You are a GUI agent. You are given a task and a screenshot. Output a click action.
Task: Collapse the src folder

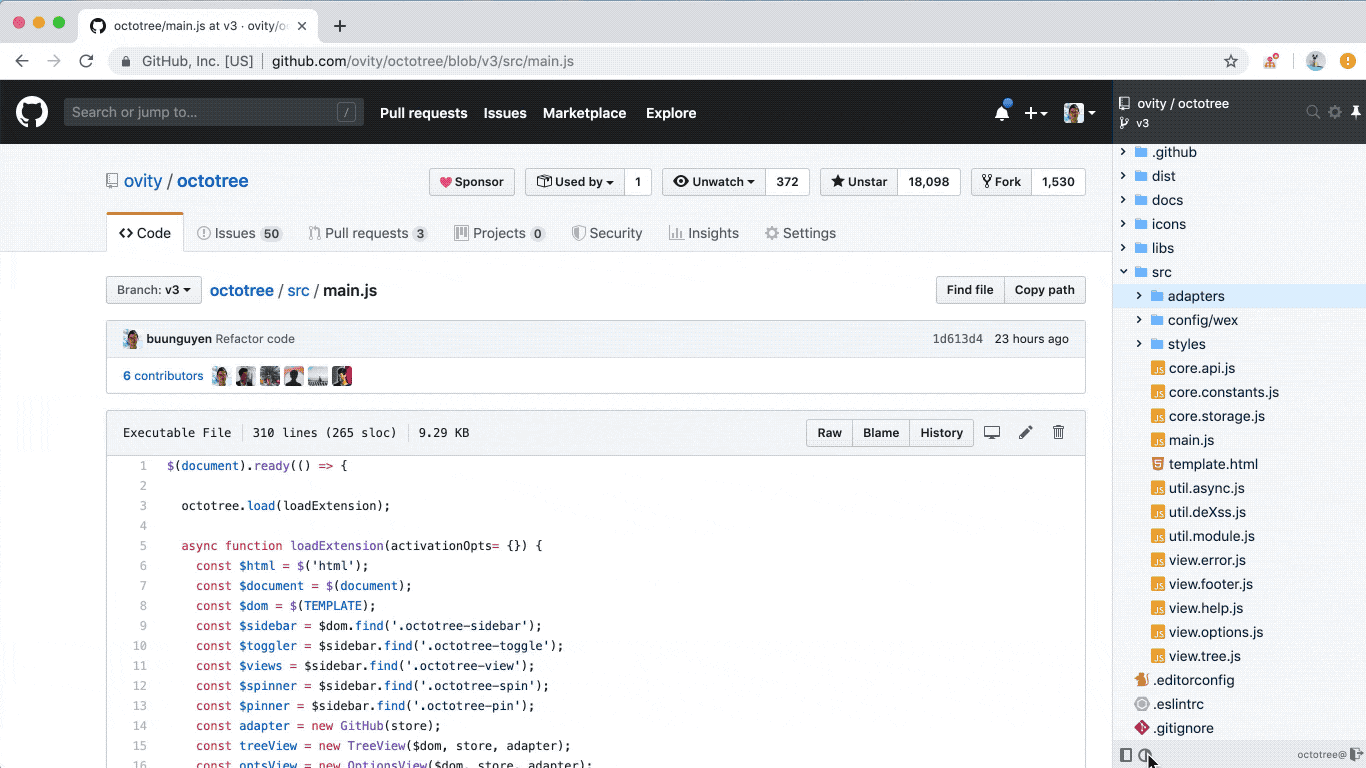click(1124, 272)
